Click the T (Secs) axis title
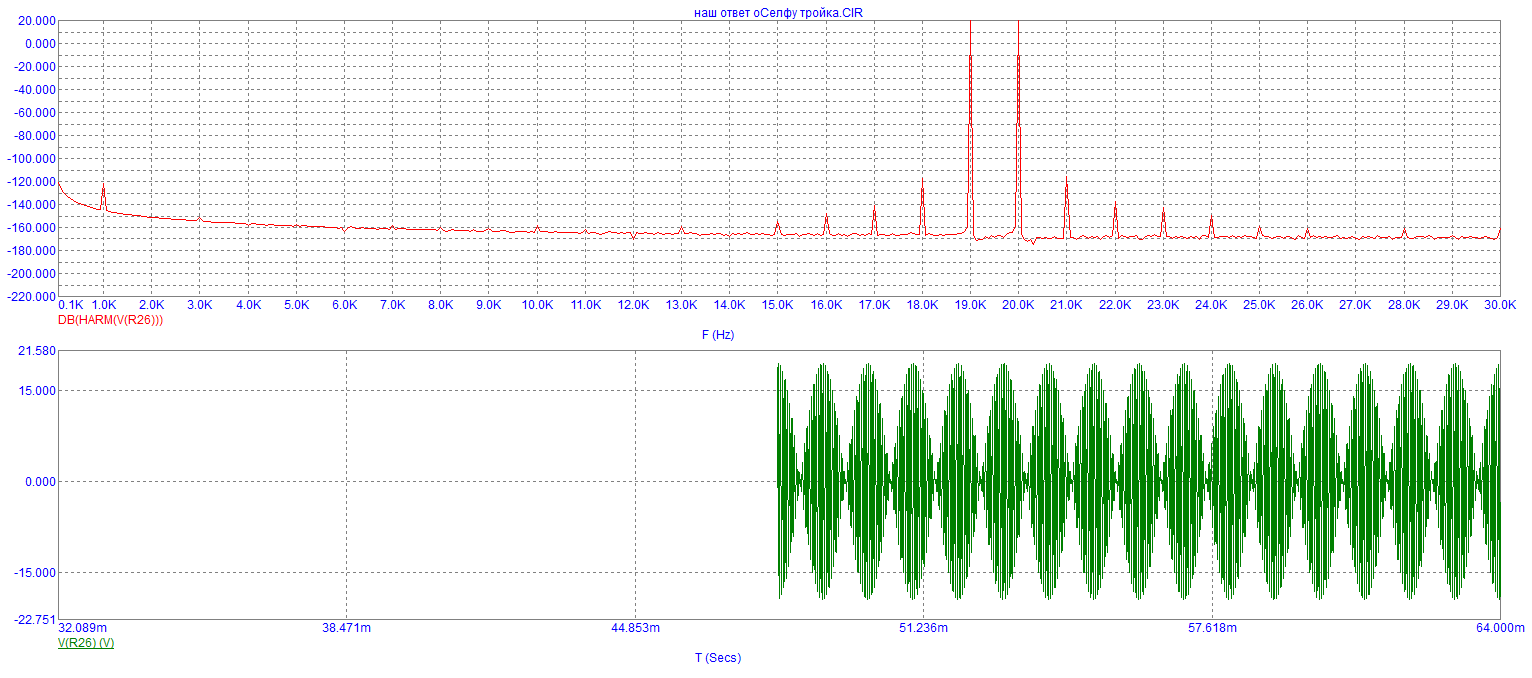Screen dimensions: 1532x678 point(718,657)
